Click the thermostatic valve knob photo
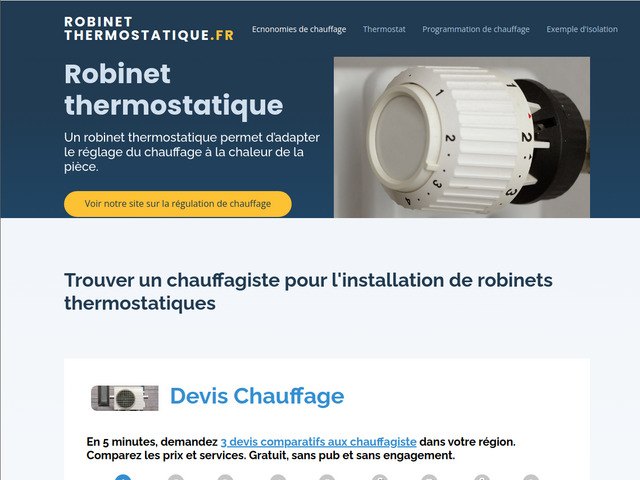 coord(462,137)
